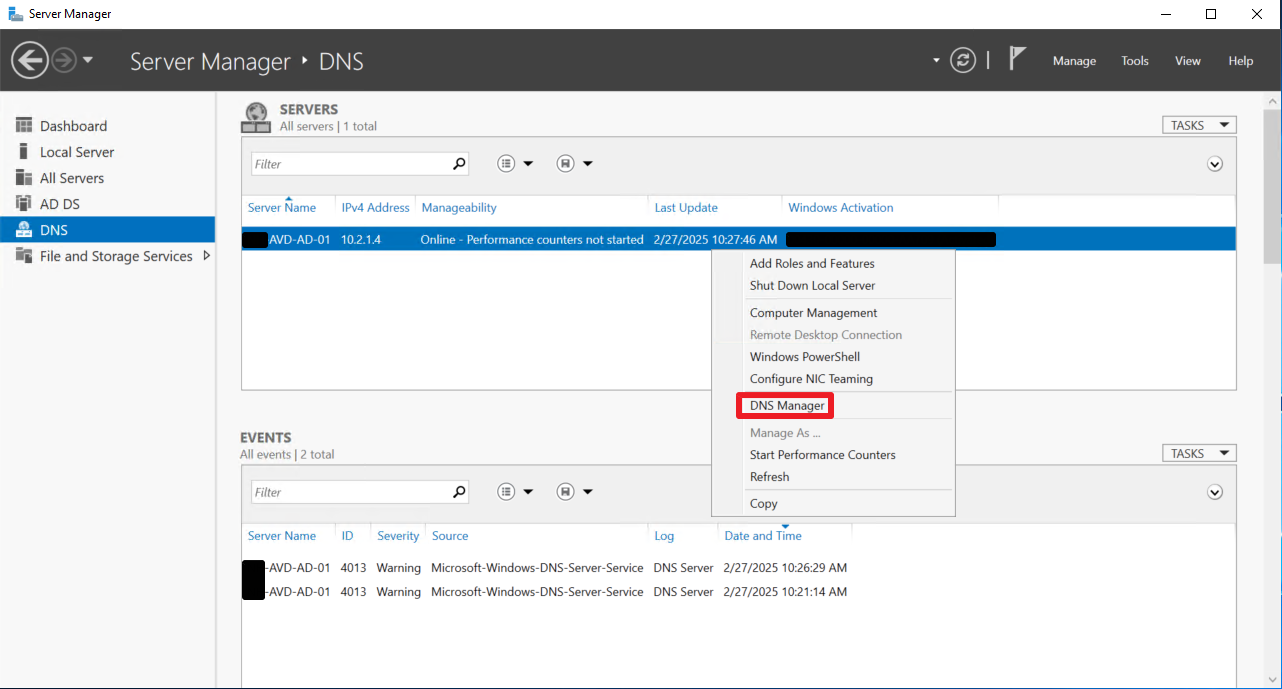Screen dimensions: 1282x689
Task: Sort events by Source column
Action: [450, 536]
